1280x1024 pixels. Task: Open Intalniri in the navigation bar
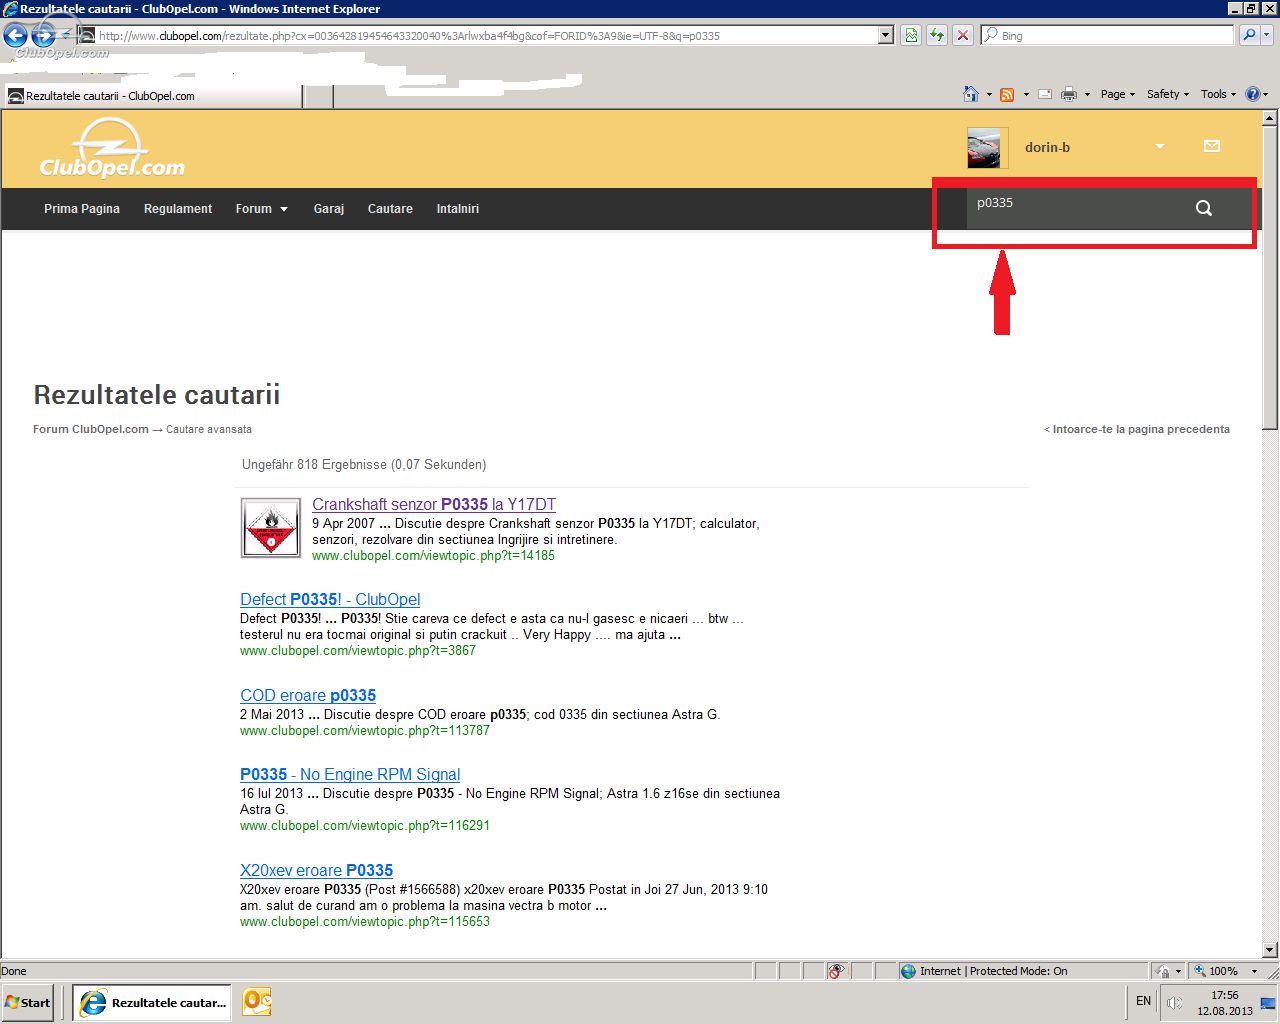(458, 209)
